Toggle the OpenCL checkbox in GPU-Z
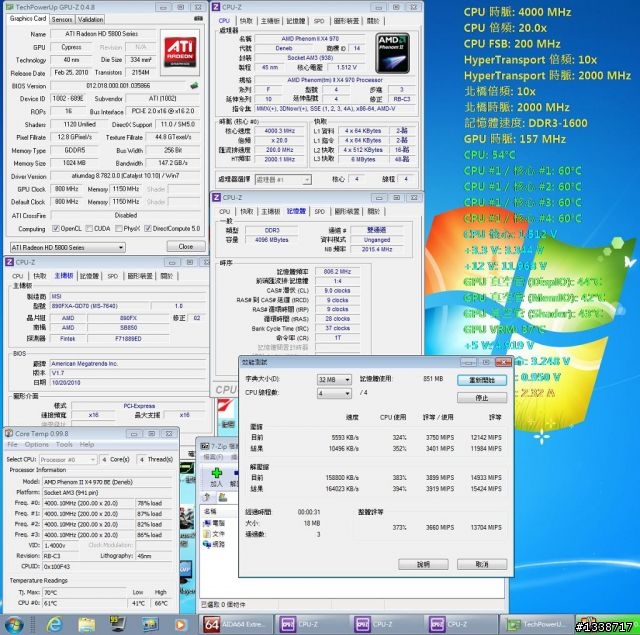The image size is (640, 635). point(56,229)
